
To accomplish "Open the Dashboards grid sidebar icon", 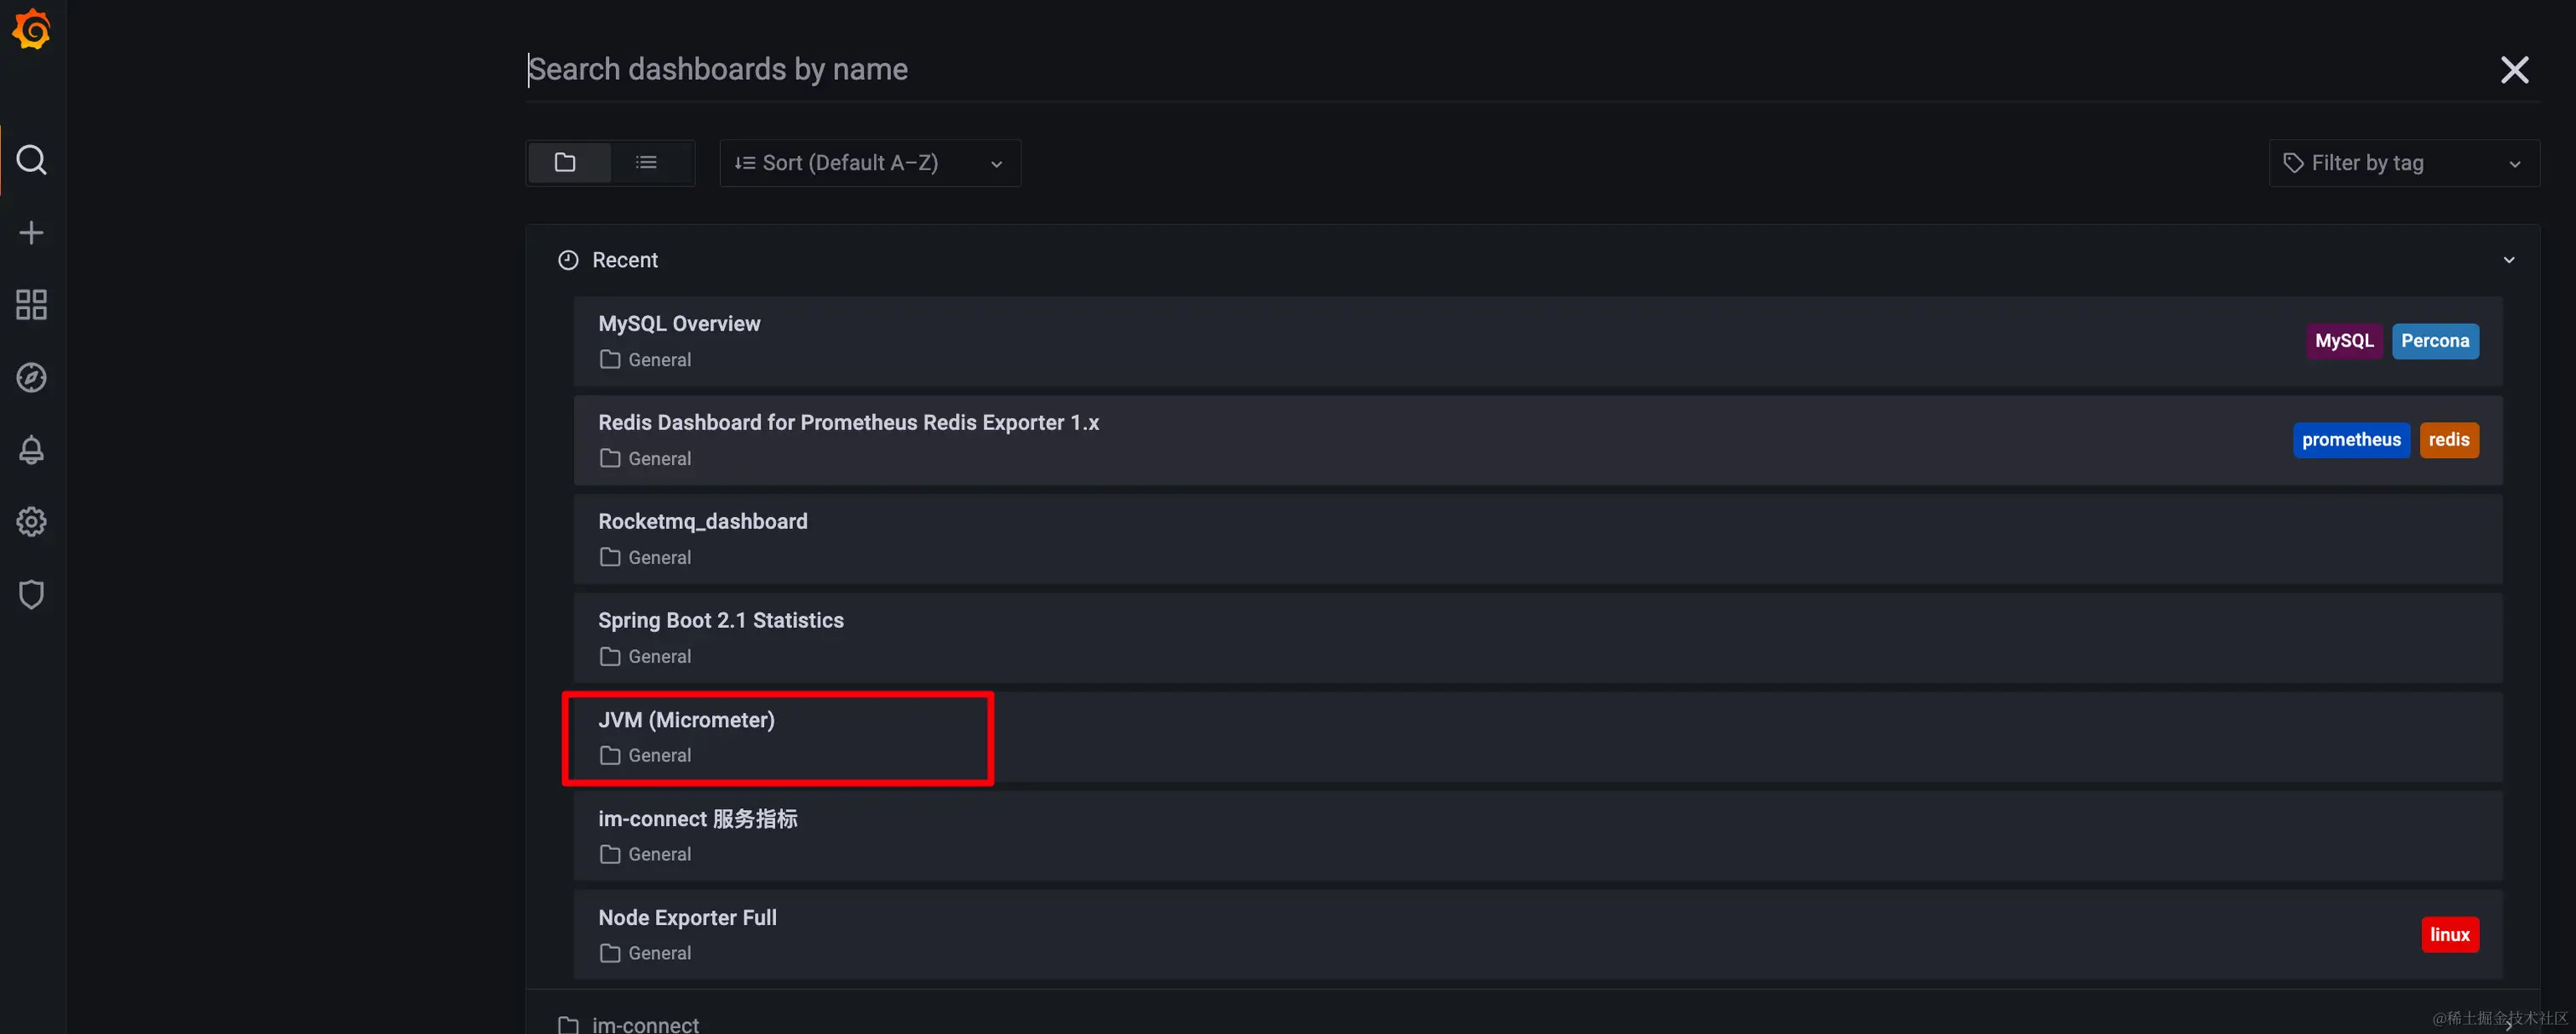I will click(31, 305).
